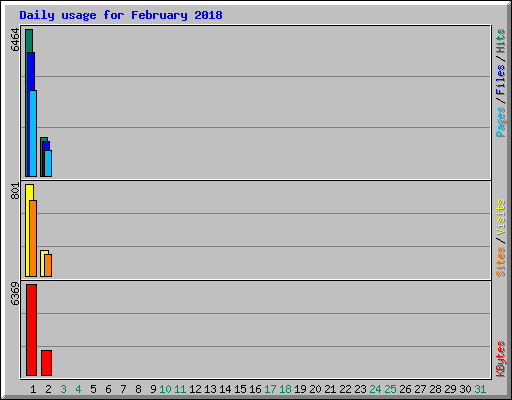This screenshot has height=400, width=512.
Task: Click day 26 on the x-axis
Action: click(405, 389)
